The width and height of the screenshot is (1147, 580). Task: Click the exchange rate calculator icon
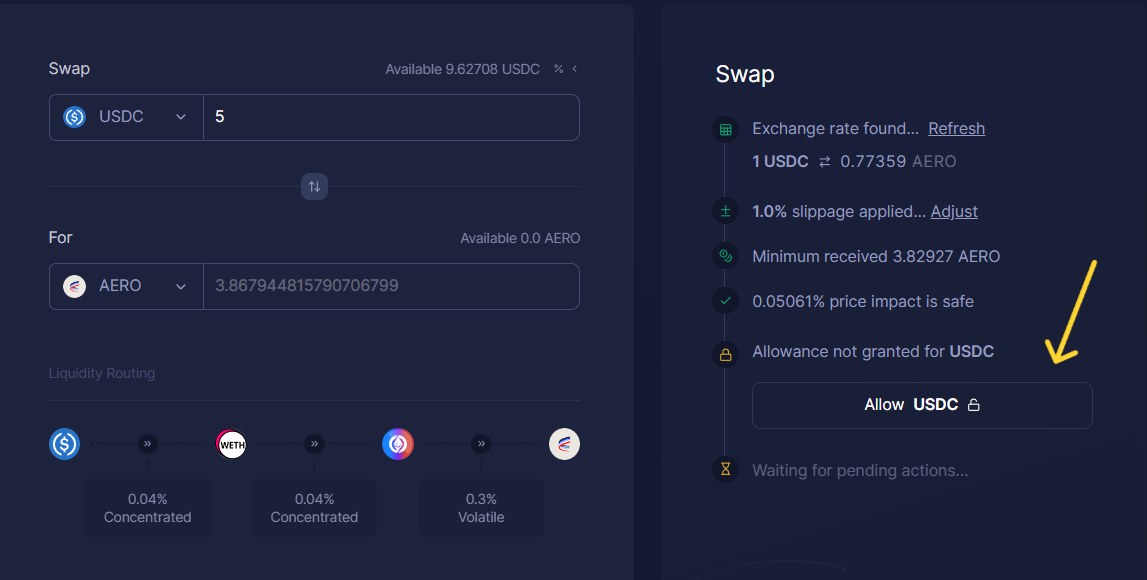pos(725,129)
